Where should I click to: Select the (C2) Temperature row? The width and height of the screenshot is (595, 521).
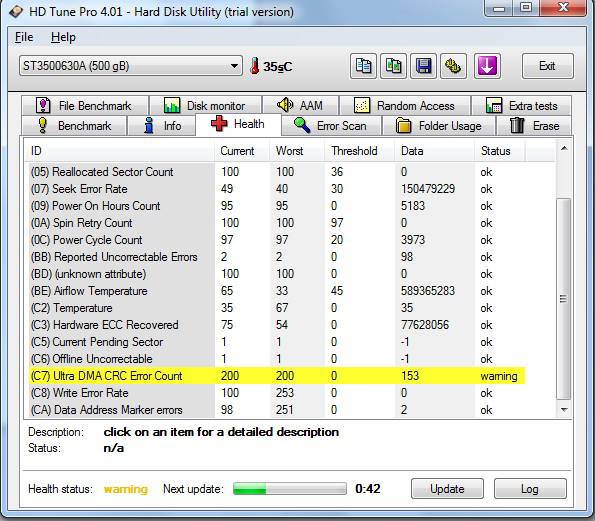pyautogui.click(x=277, y=308)
